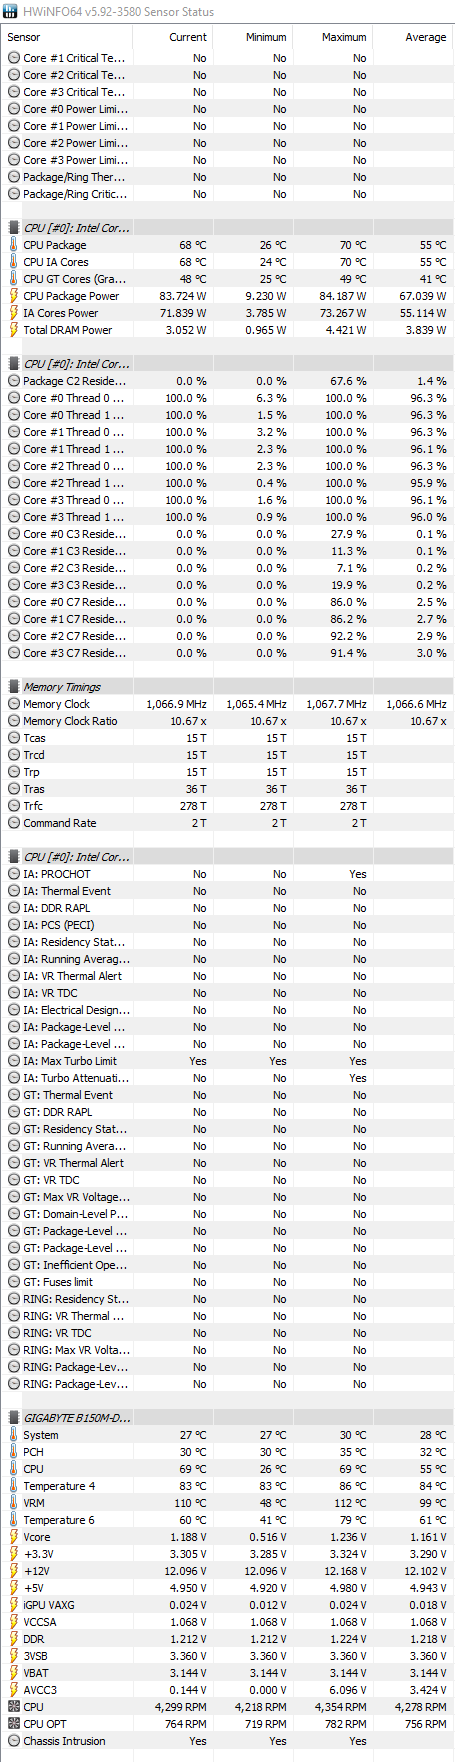This screenshot has width=455, height=1762.
Task: Select the IA Cores Power row
Action: pos(227,313)
